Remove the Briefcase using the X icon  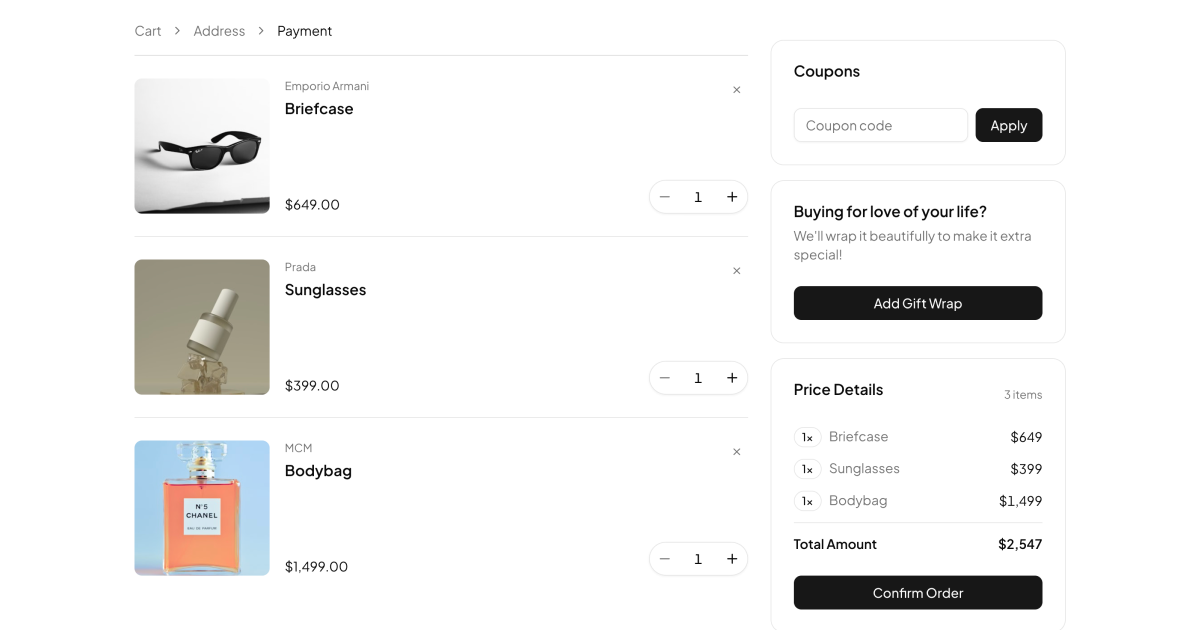point(737,90)
